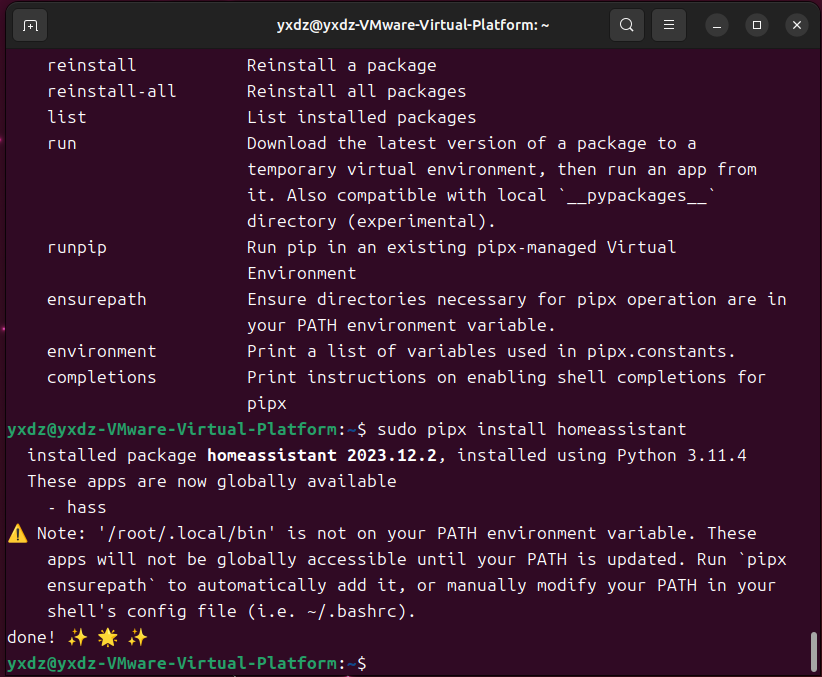
Task: Click the terminal search icon
Action: pyautogui.click(x=626, y=25)
